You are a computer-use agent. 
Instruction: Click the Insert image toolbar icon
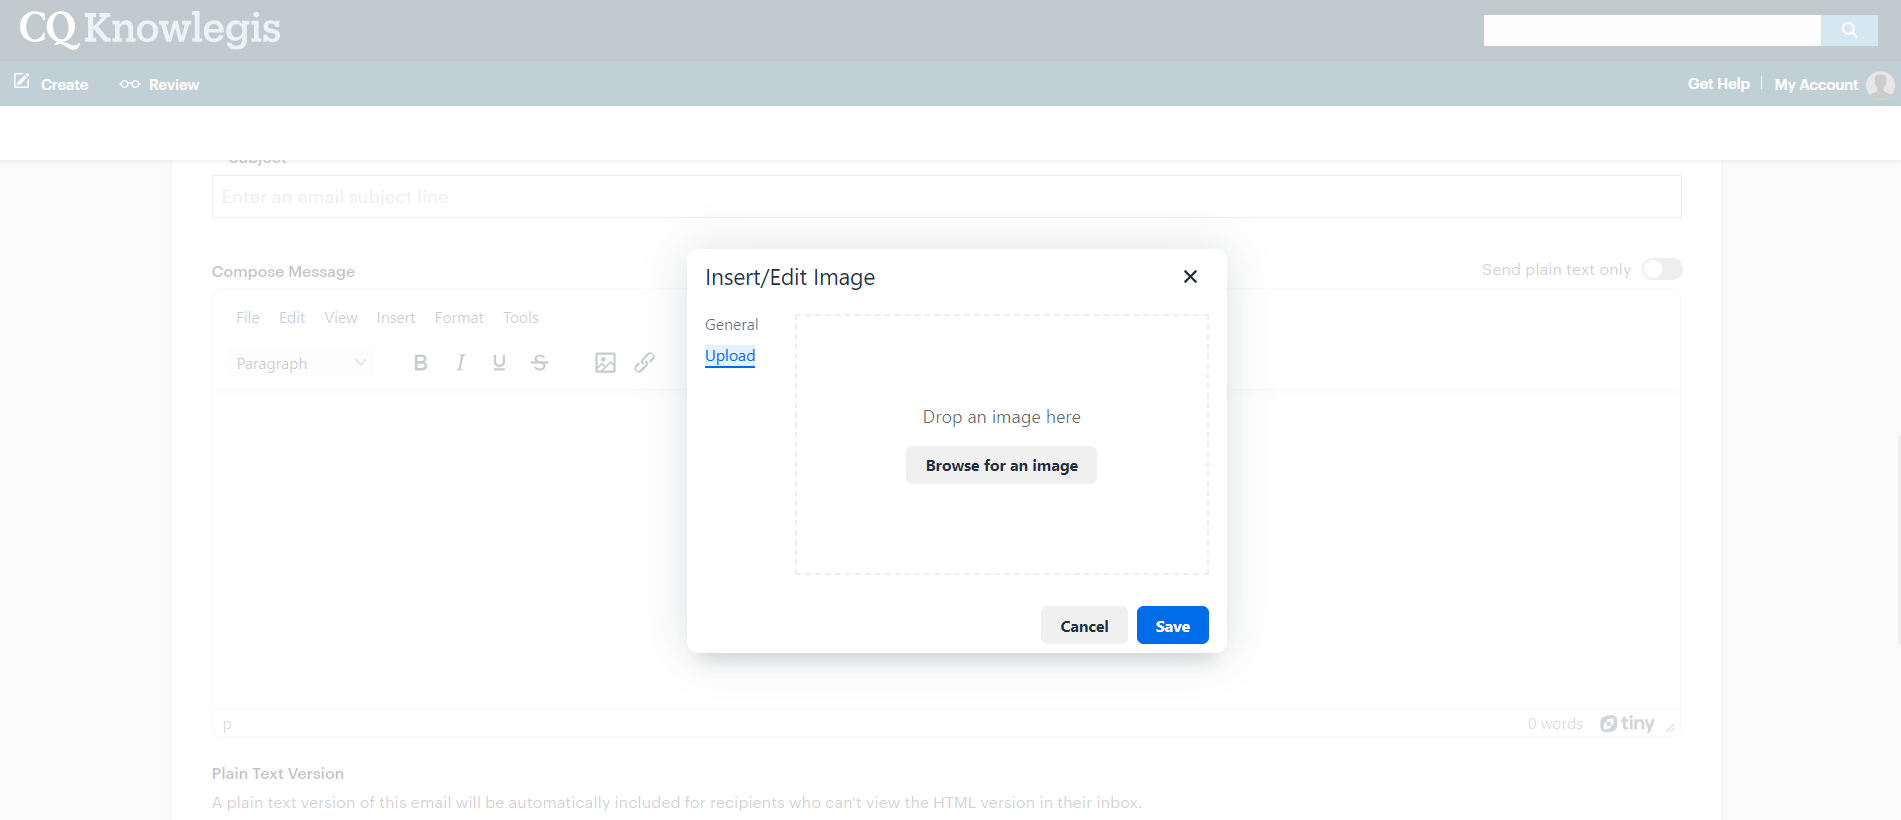point(605,363)
